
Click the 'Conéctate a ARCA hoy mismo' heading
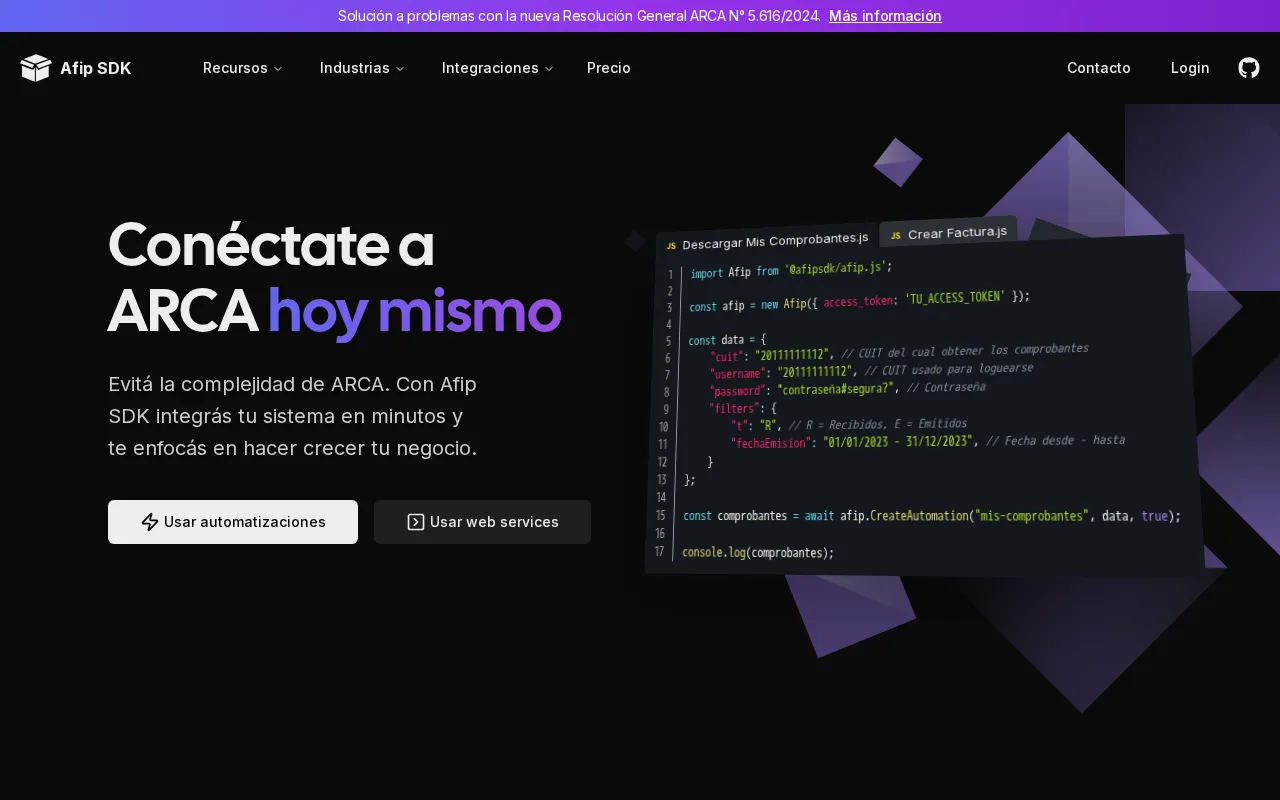pyautogui.click(x=334, y=277)
